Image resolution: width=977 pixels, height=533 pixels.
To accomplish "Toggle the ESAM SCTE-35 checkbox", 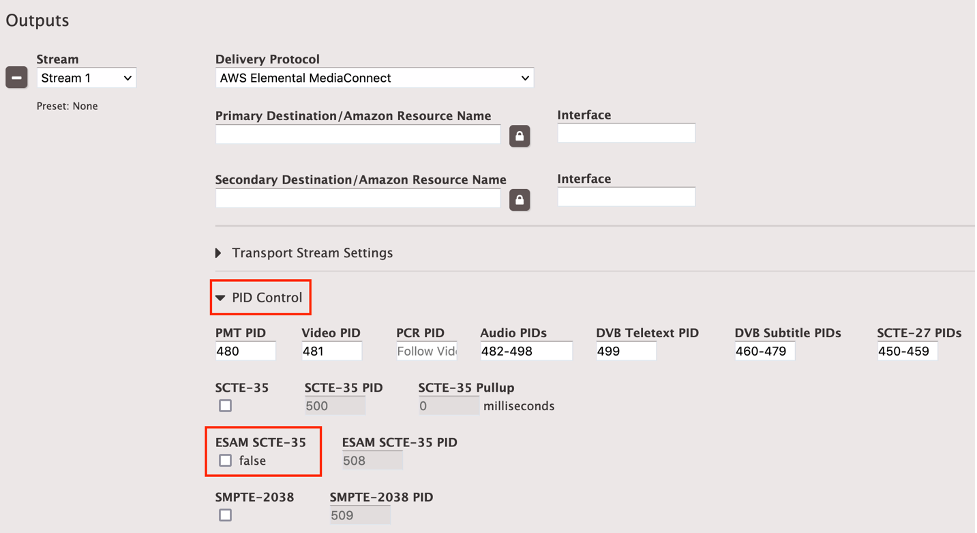I will (225, 460).
